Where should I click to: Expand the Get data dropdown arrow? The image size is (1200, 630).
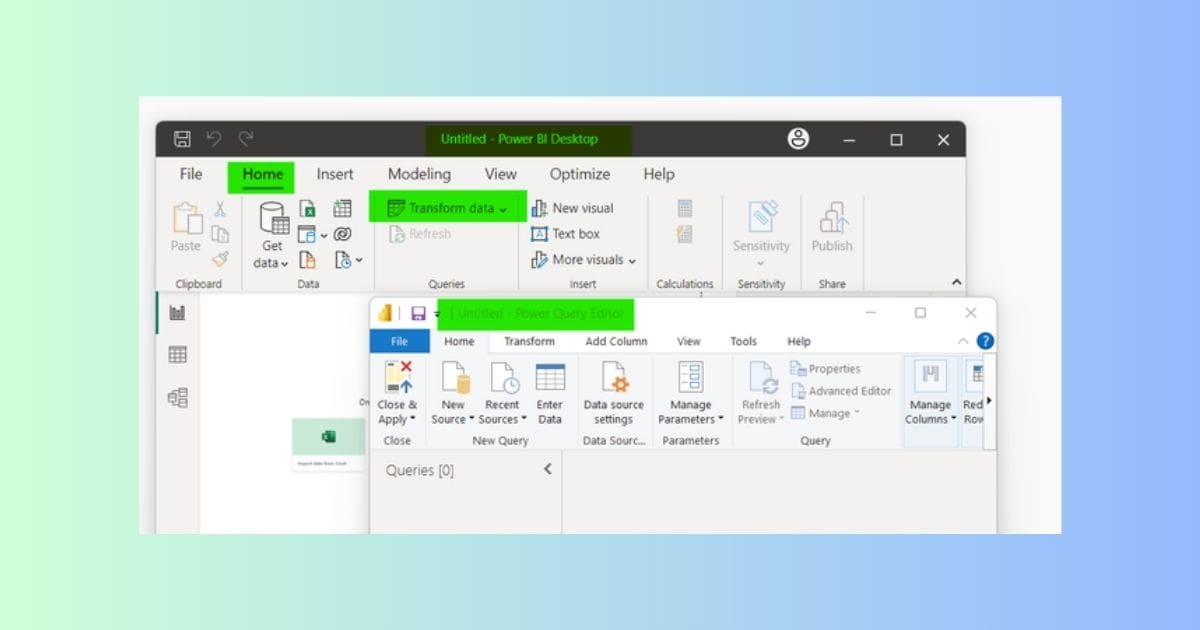point(284,264)
